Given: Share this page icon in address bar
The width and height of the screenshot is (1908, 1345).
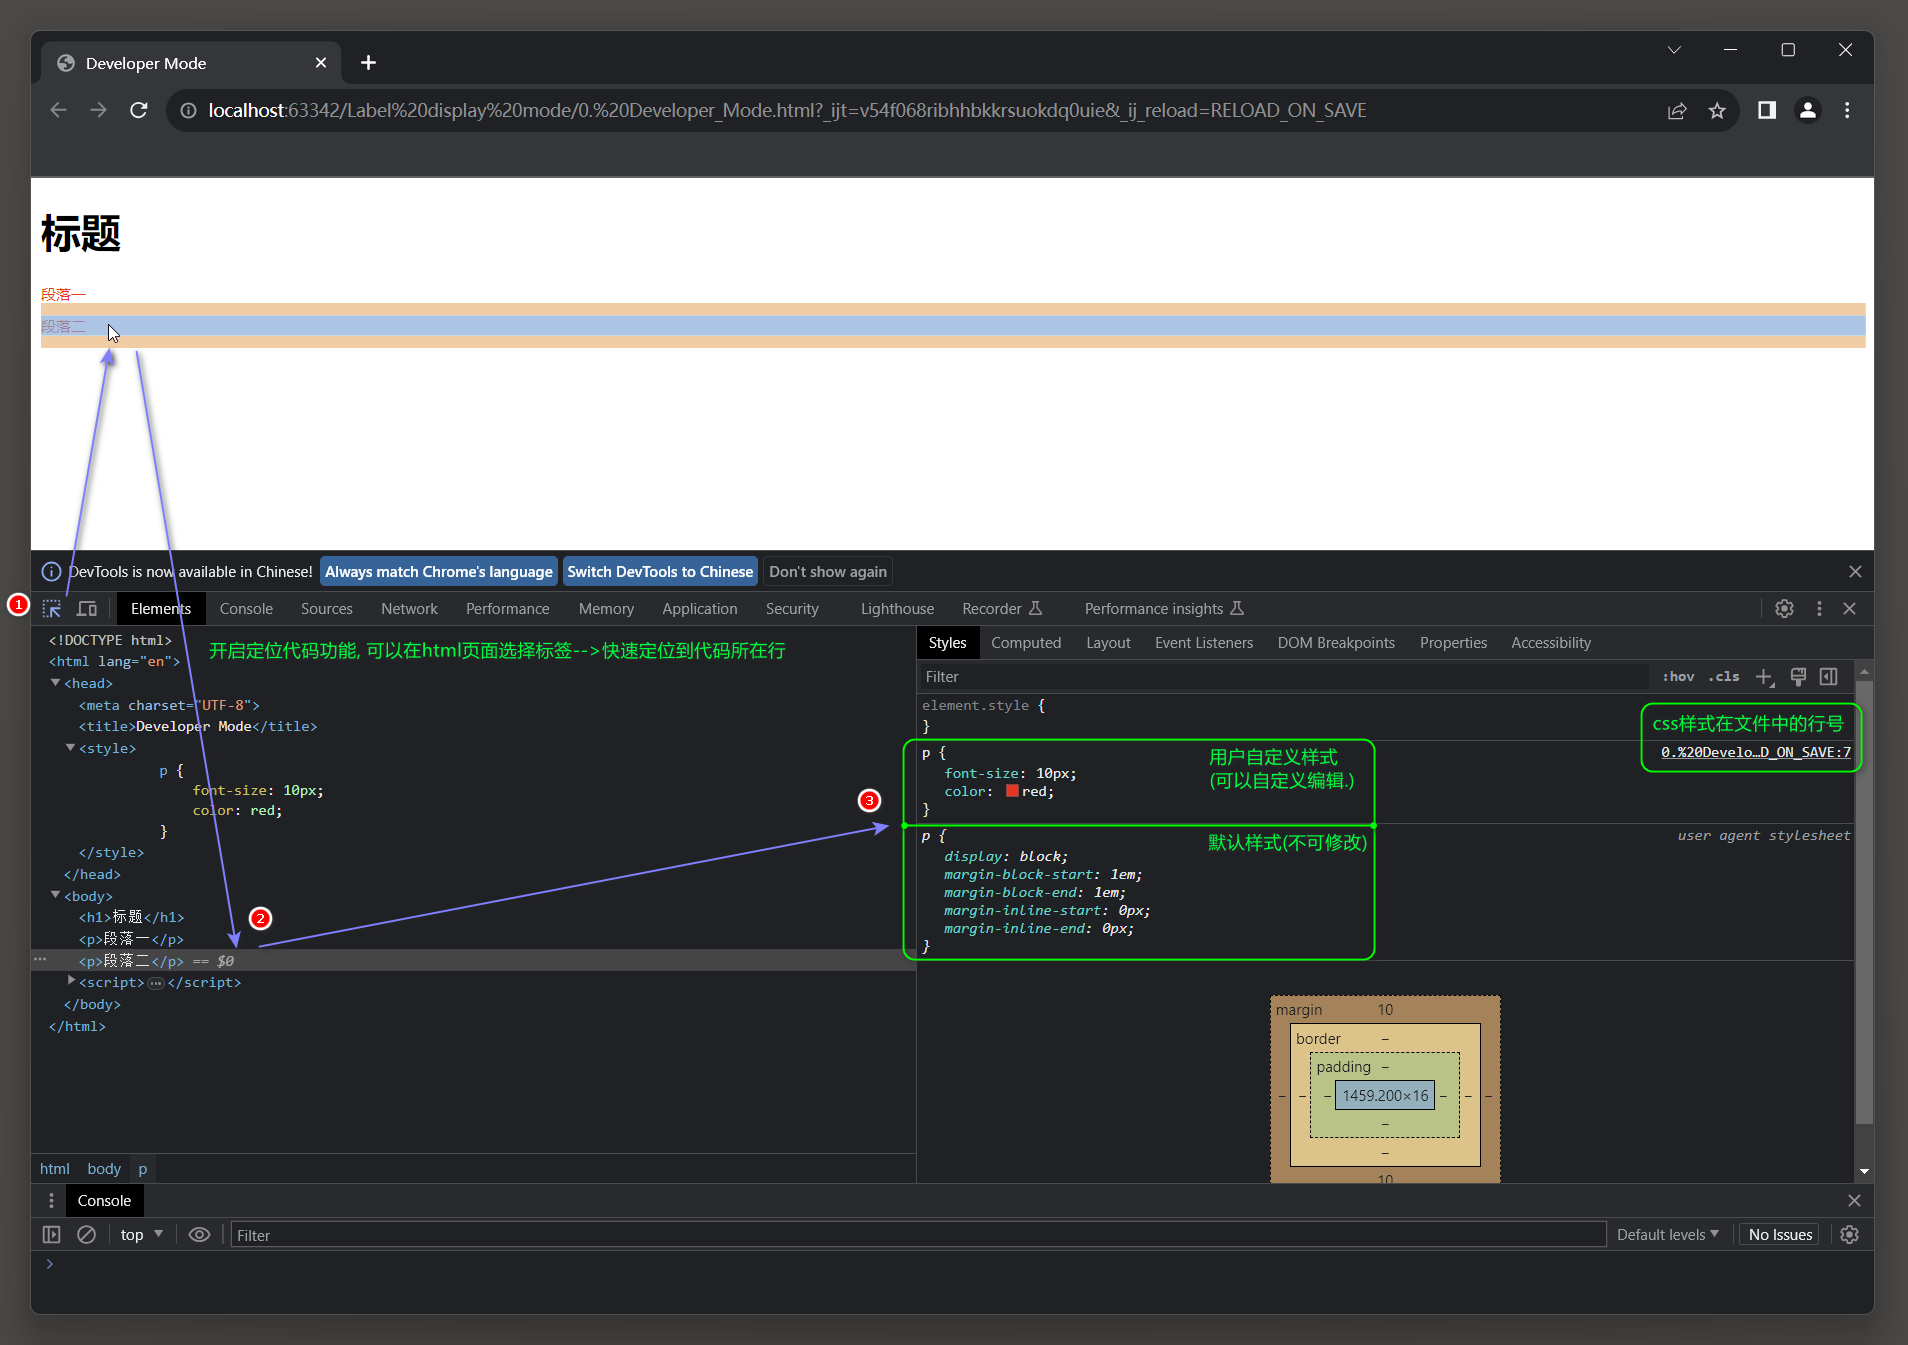Looking at the screenshot, I should 1677,110.
